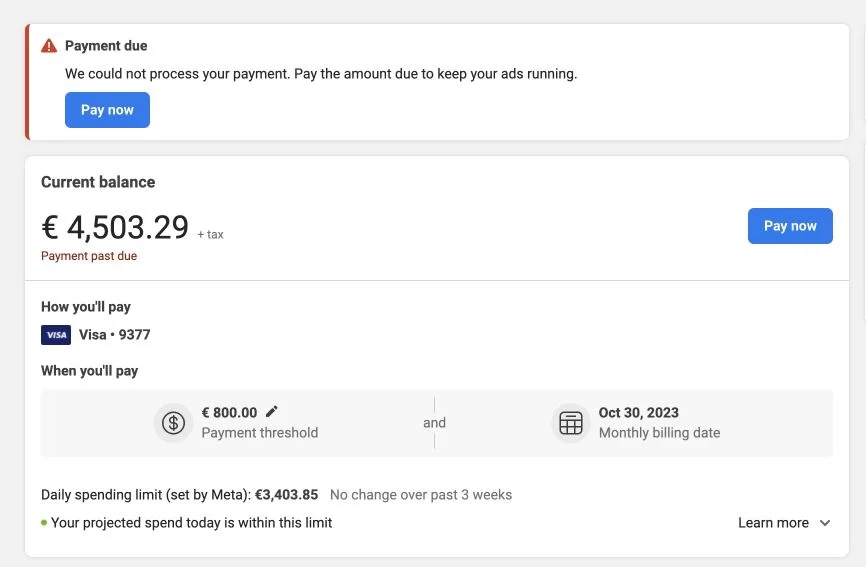Open the Learn more details section
The height and width of the screenshot is (567, 866).
click(773, 523)
